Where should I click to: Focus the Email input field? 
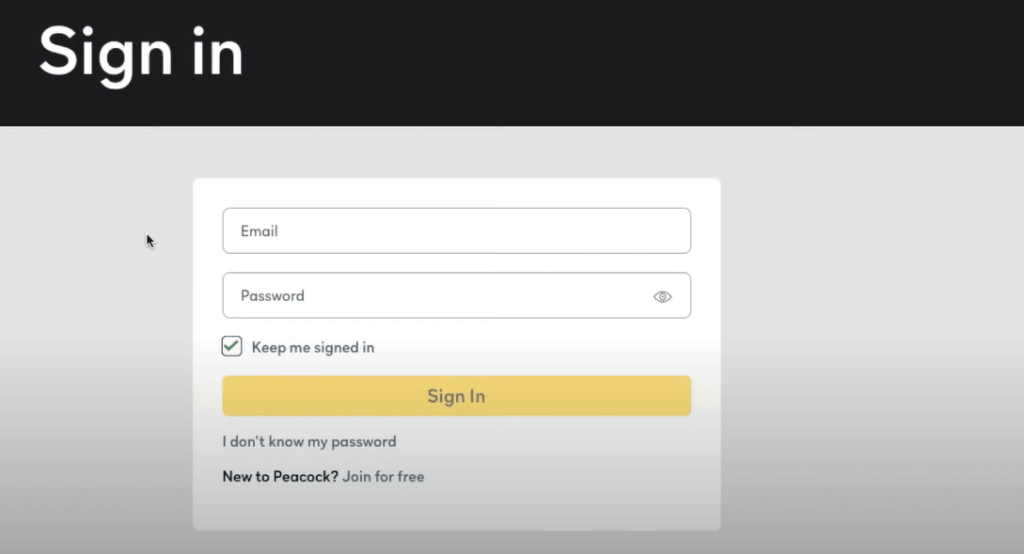[x=456, y=231]
